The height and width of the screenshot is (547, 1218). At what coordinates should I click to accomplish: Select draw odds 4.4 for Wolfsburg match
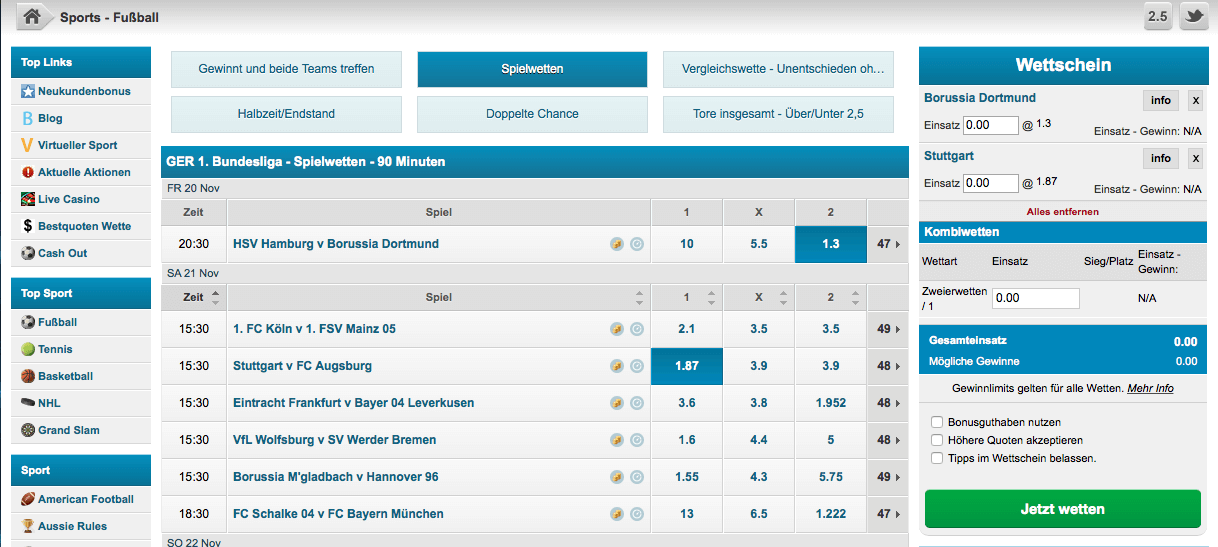[x=759, y=440]
